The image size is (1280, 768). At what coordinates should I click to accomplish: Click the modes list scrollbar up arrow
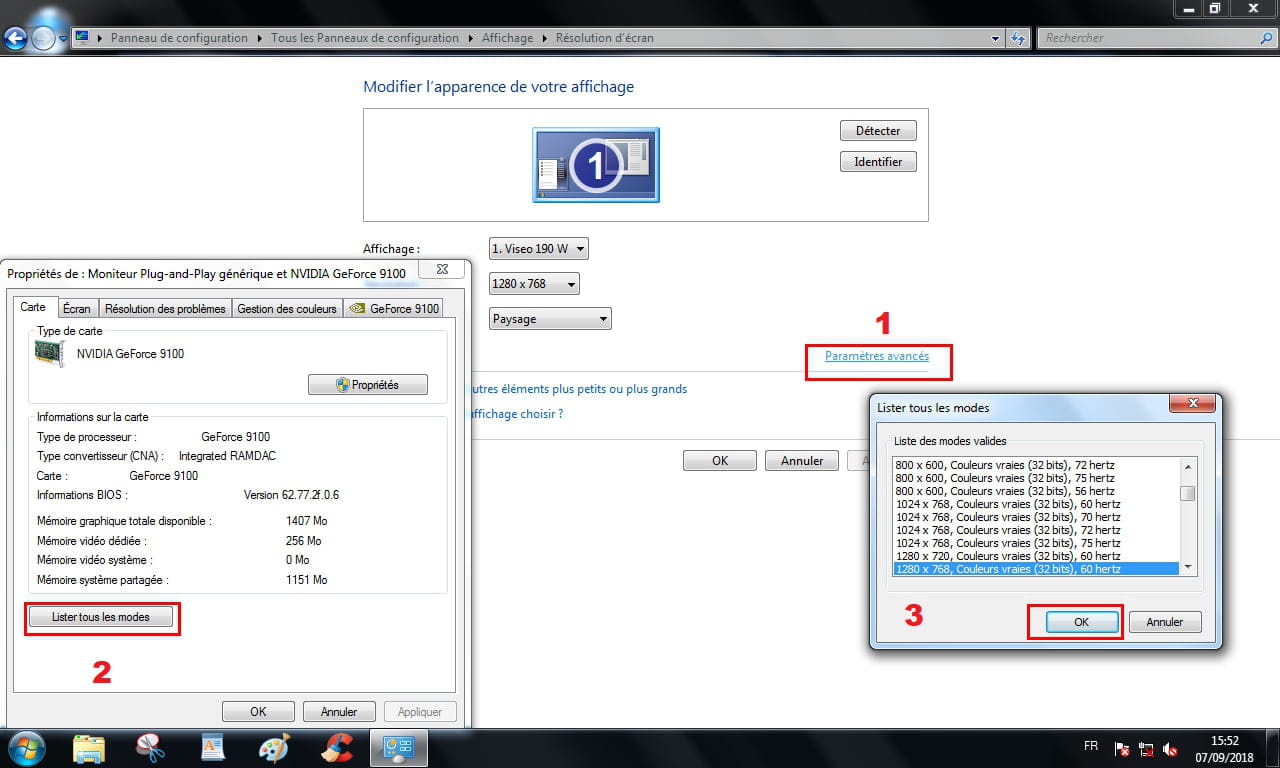tap(1188, 466)
